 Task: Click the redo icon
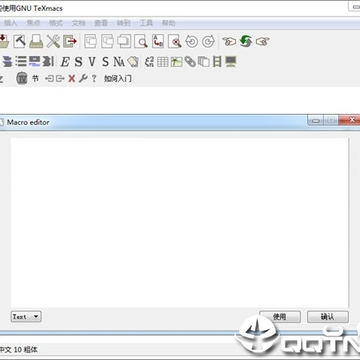click(x=208, y=41)
